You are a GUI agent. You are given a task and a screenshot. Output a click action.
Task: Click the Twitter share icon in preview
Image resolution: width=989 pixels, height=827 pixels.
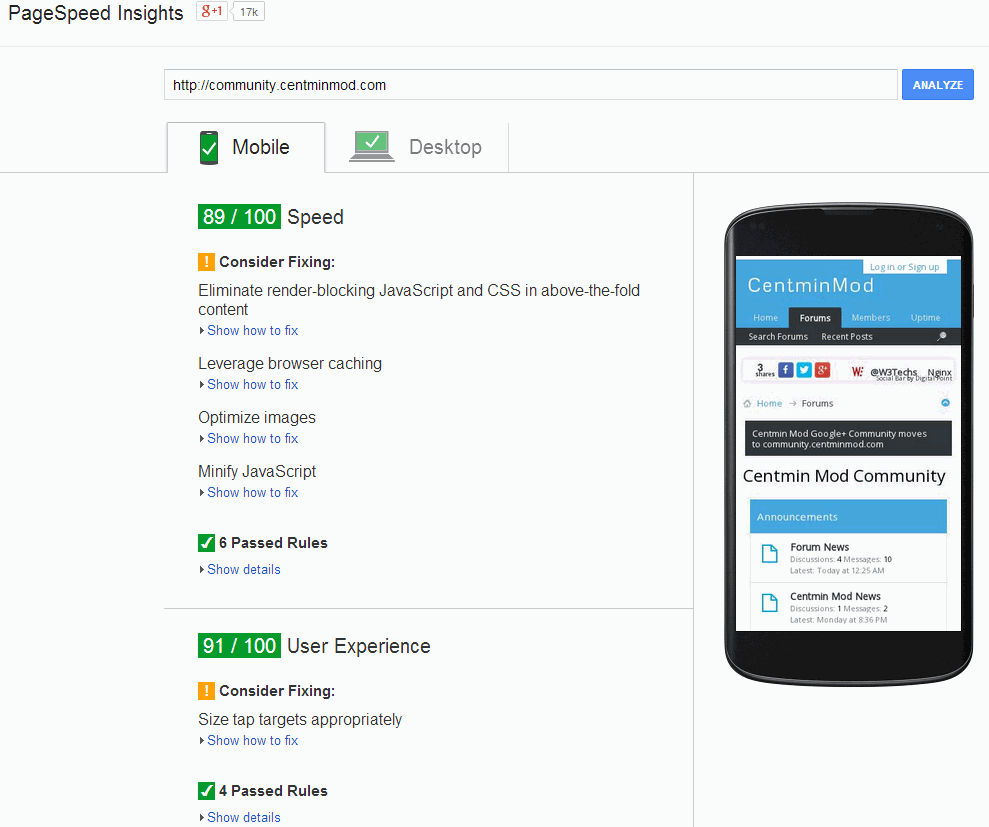[804, 370]
